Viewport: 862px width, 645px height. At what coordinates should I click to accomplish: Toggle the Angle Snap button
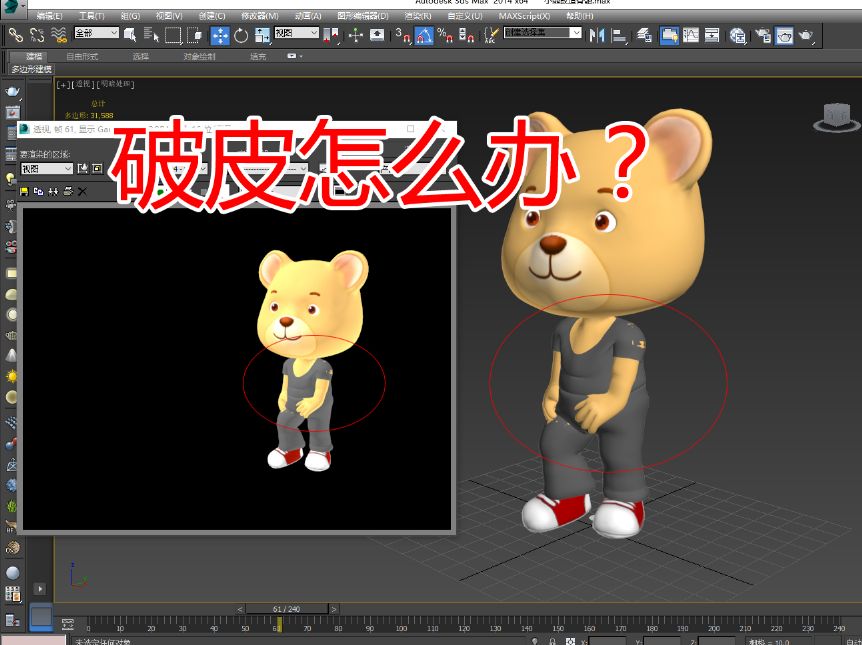424,36
